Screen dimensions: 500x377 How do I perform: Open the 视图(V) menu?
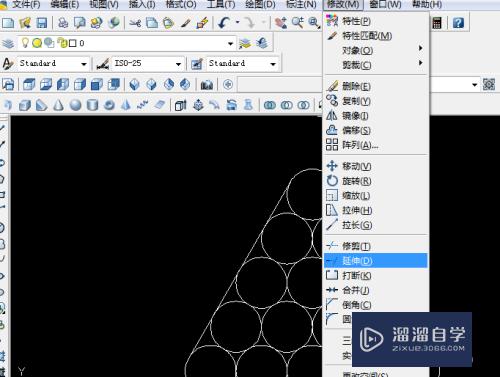point(104,5)
